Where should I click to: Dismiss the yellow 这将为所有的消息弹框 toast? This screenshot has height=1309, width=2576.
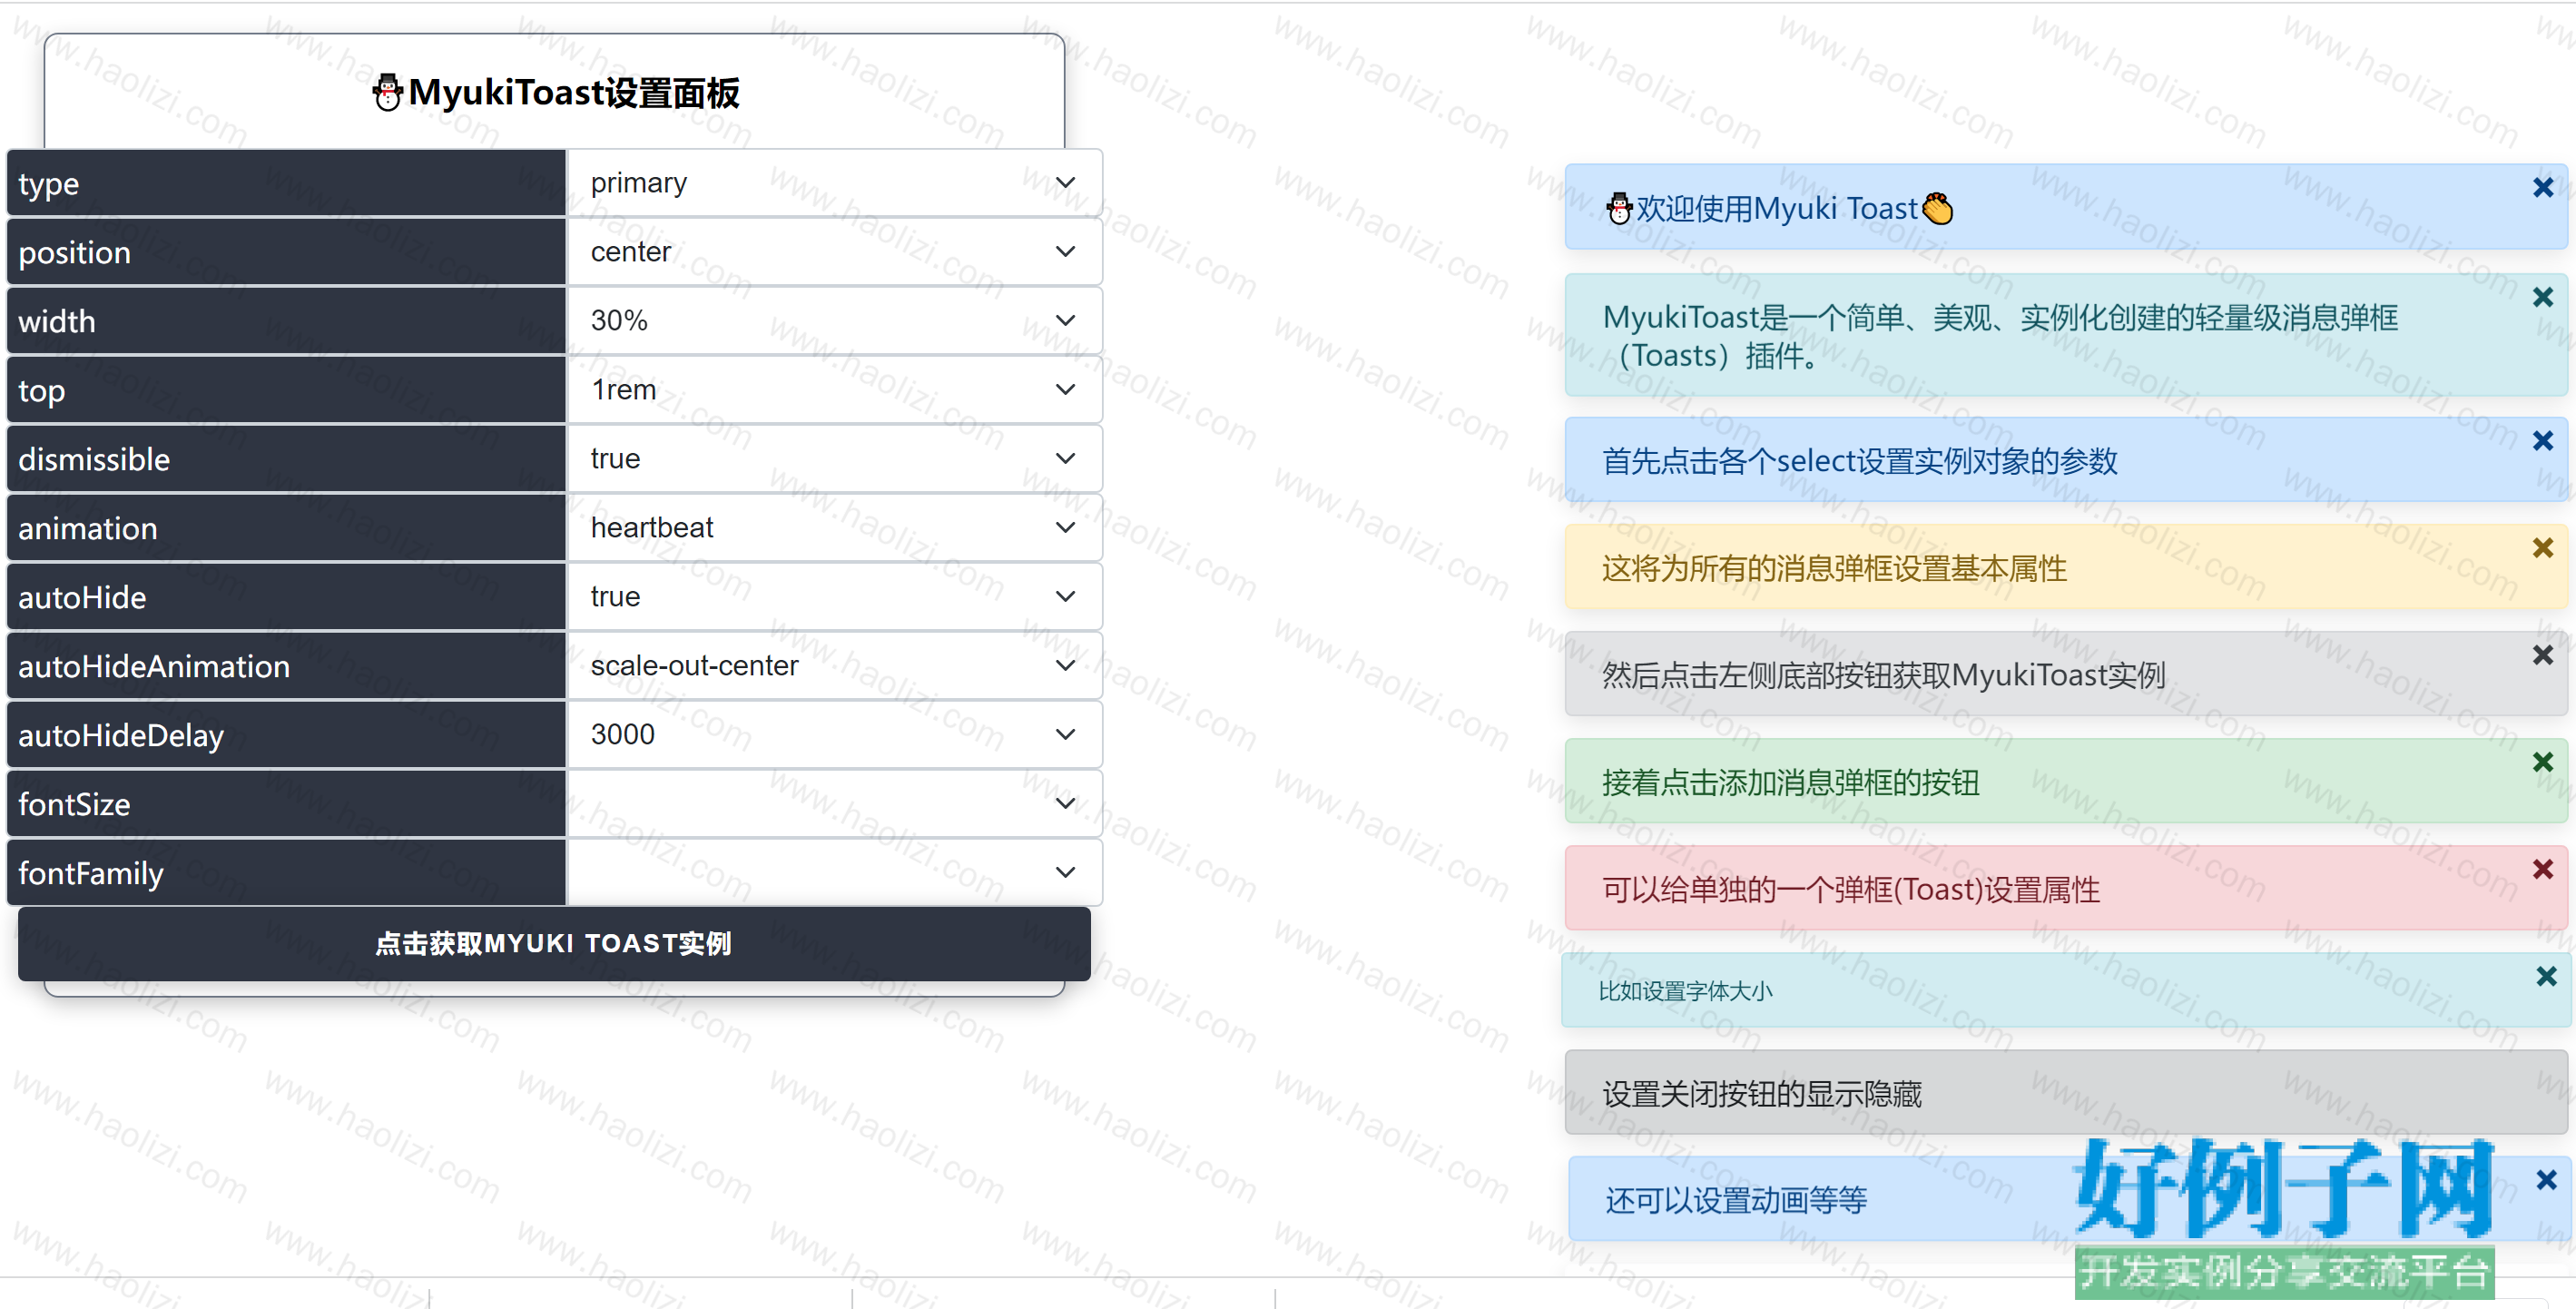[2543, 548]
